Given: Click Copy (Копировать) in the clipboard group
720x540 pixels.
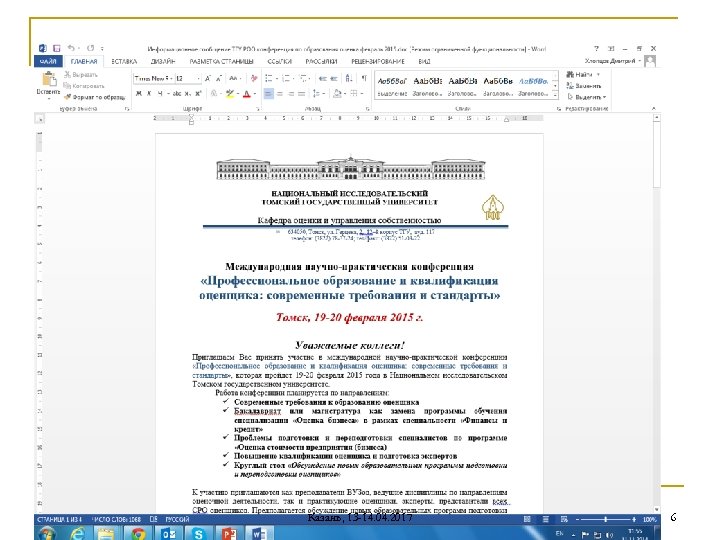Looking at the screenshot, I should click(x=84, y=86).
